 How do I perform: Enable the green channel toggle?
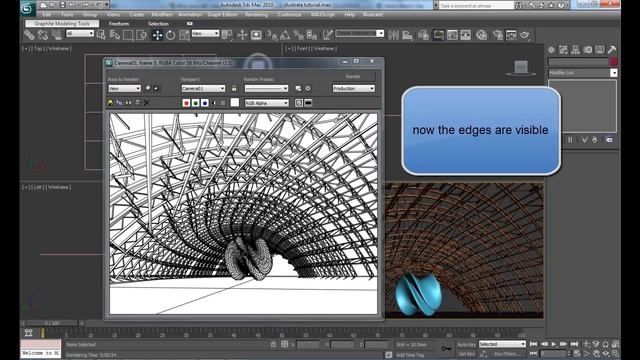click(196, 103)
